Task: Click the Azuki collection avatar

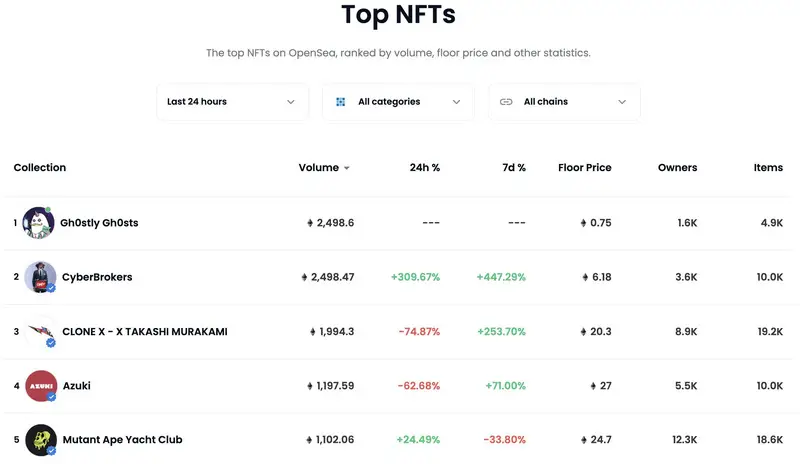Action: click(40, 385)
